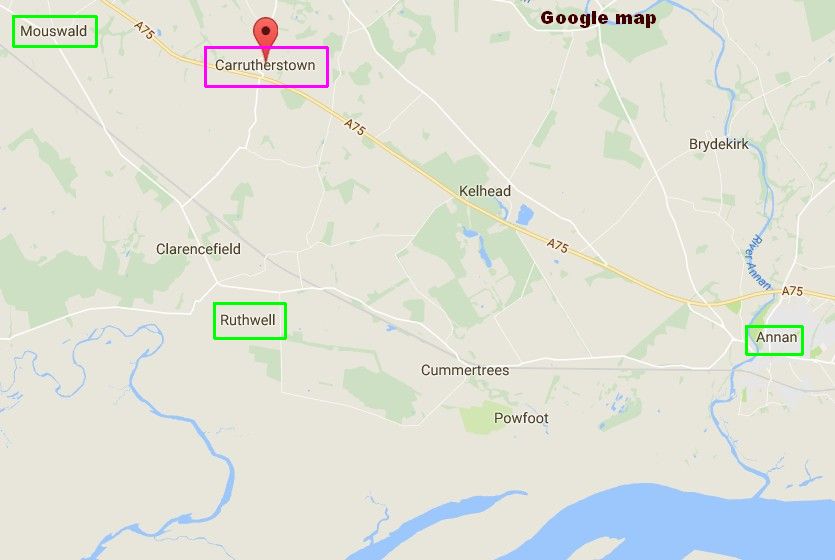The image size is (835, 560).
Task: Click the Annan town label
Action: [776, 337]
